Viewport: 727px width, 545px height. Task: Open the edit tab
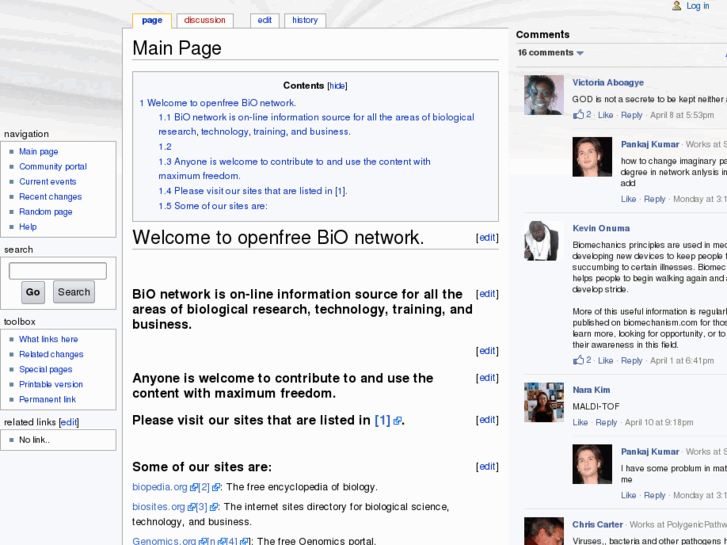[265, 20]
